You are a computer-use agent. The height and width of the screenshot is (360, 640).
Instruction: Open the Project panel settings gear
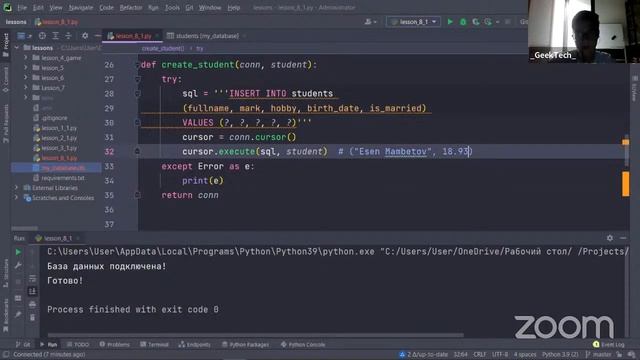click(85, 36)
